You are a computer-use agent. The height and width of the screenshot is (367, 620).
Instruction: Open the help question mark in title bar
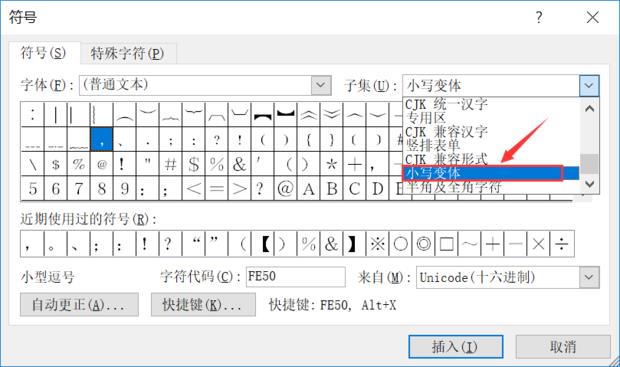tap(539, 17)
